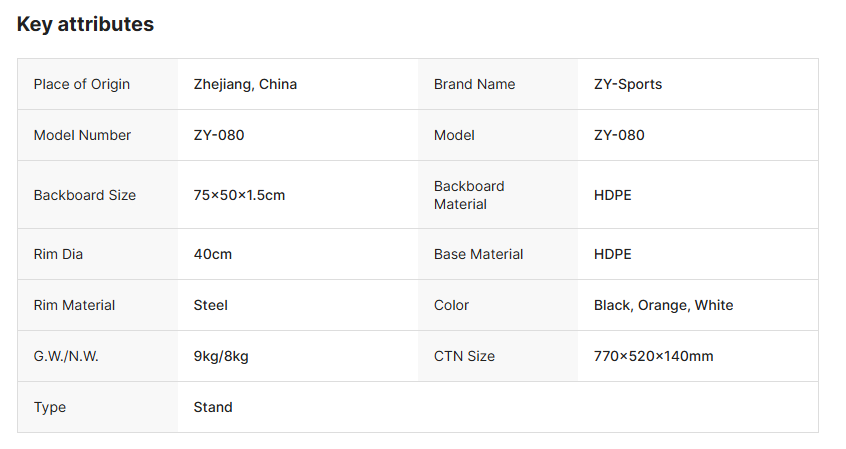Select the 75×50×1.5cm size value
This screenshot has height=449, width=846.
pyautogui.click(x=239, y=195)
